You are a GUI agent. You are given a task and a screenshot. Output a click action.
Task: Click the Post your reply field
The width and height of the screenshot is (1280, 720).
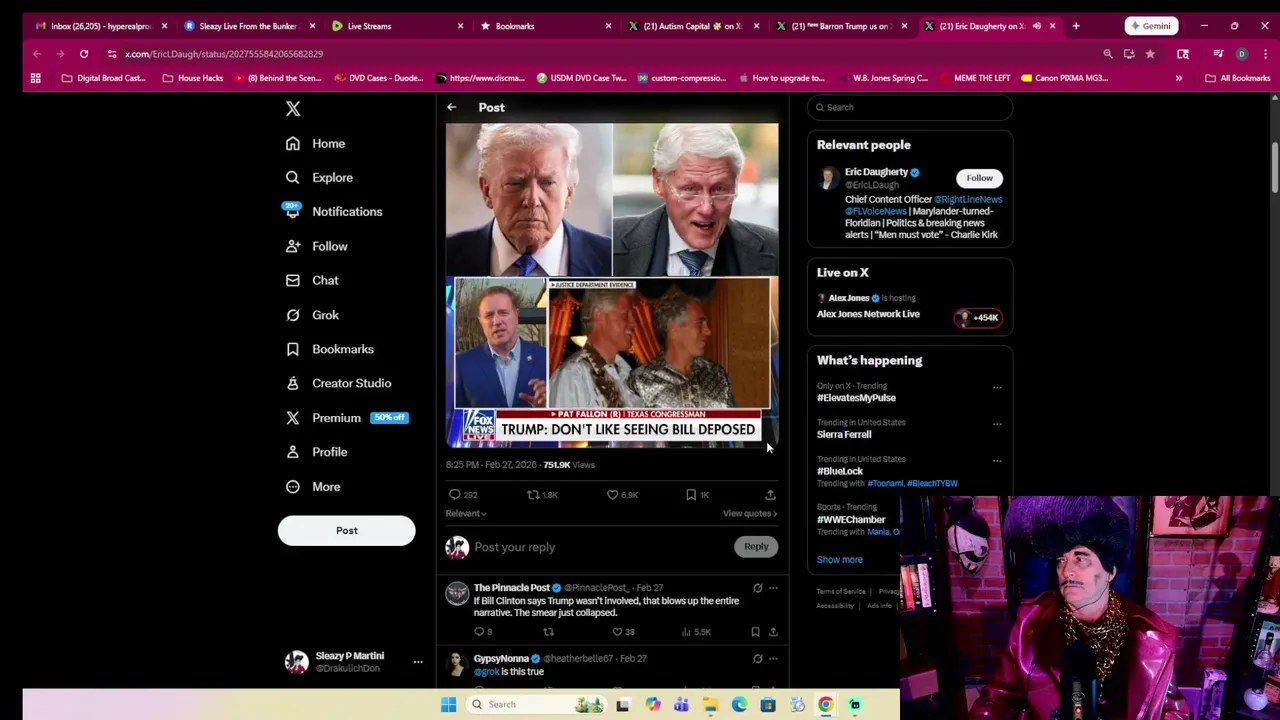click(x=600, y=547)
